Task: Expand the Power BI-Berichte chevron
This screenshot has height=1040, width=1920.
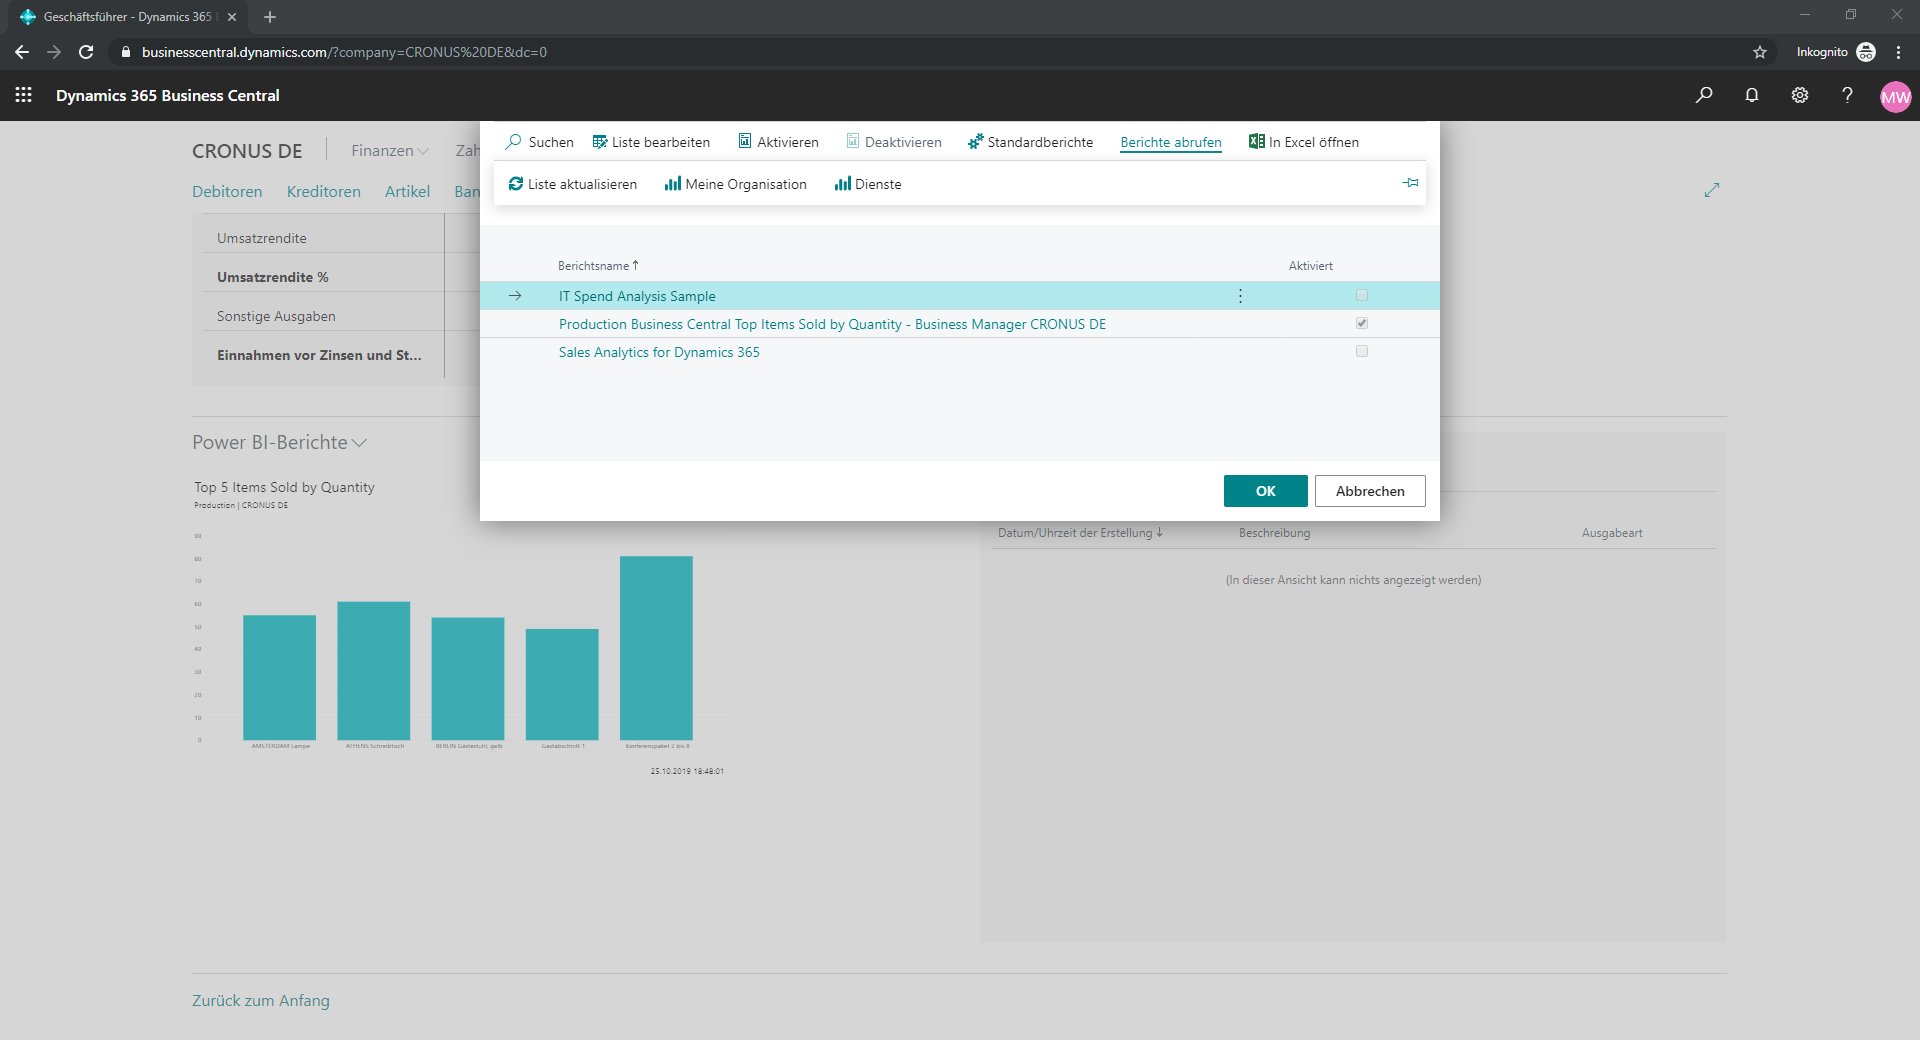Action: (360, 443)
